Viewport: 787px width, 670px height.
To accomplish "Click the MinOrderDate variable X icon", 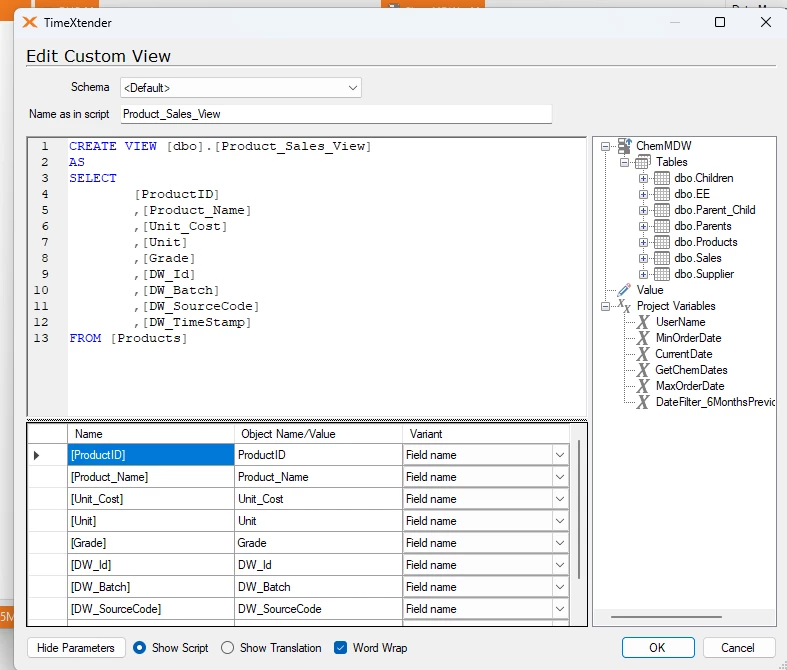I will pos(643,338).
